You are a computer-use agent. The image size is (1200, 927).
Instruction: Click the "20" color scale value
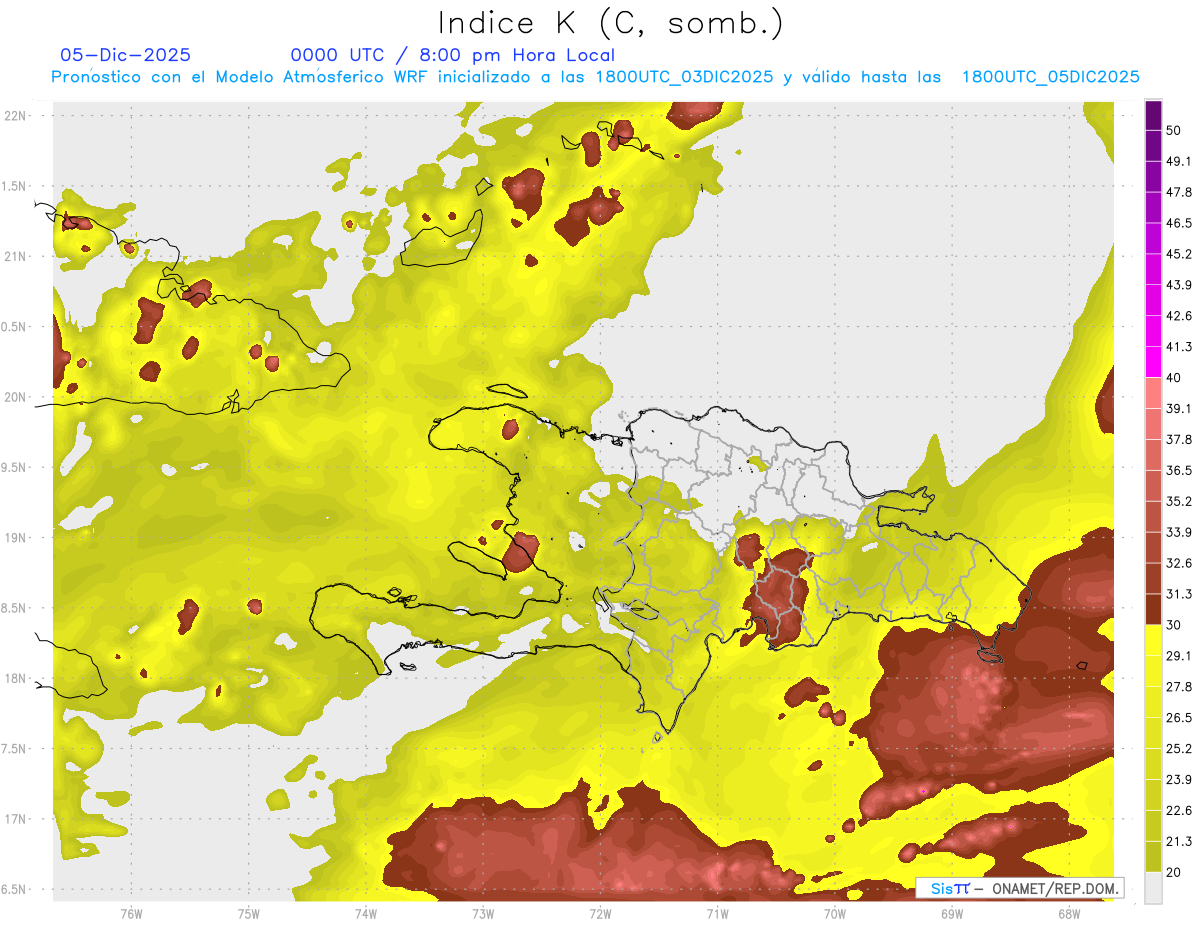tap(1173, 872)
